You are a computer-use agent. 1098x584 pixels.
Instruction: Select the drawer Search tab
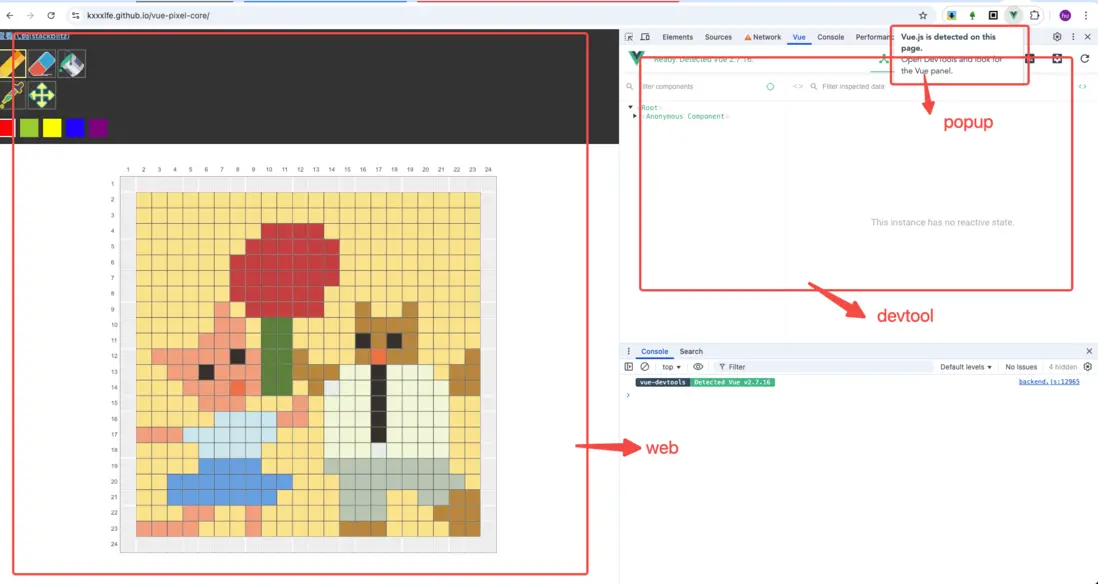[x=690, y=352]
